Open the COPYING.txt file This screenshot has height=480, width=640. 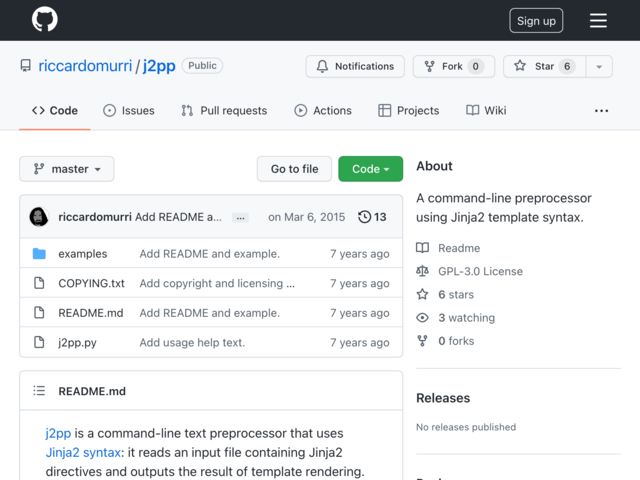[x=91, y=283]
